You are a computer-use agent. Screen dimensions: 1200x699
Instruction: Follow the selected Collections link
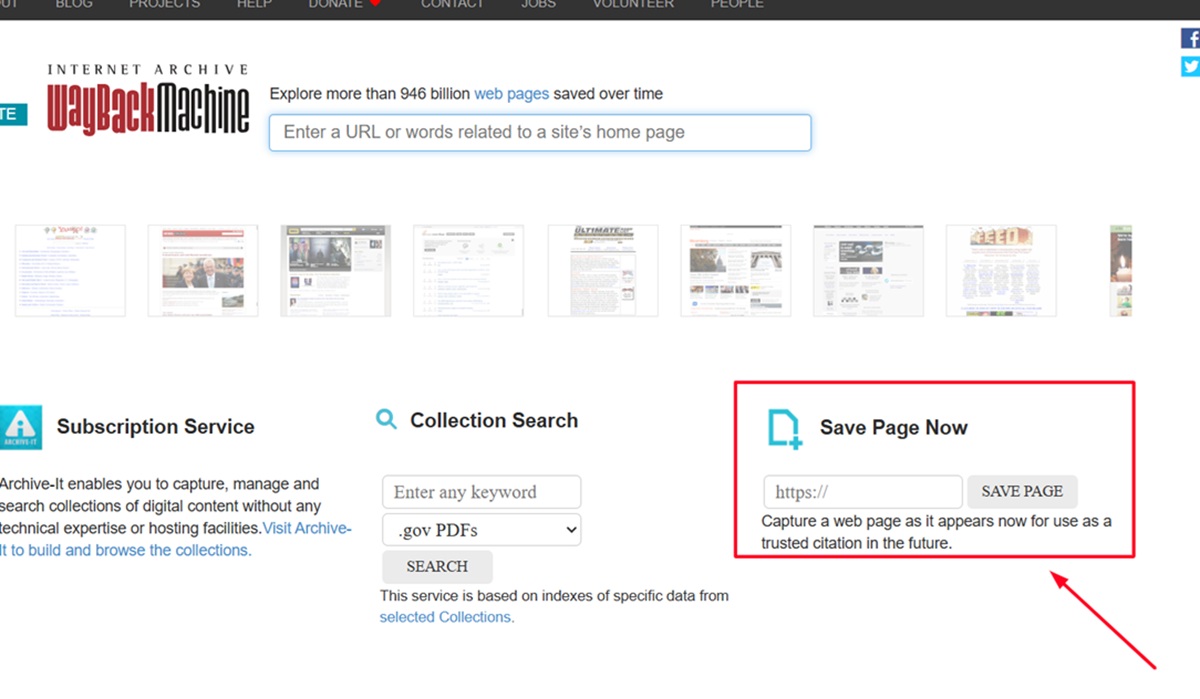coord(445,617)
